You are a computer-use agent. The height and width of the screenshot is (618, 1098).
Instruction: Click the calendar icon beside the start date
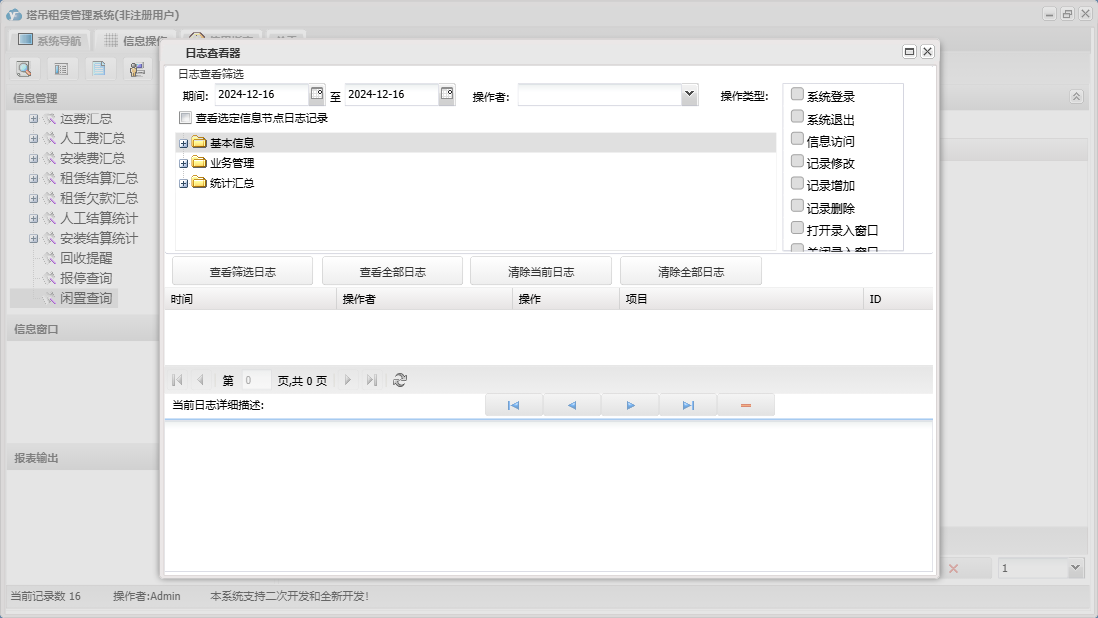317,94
